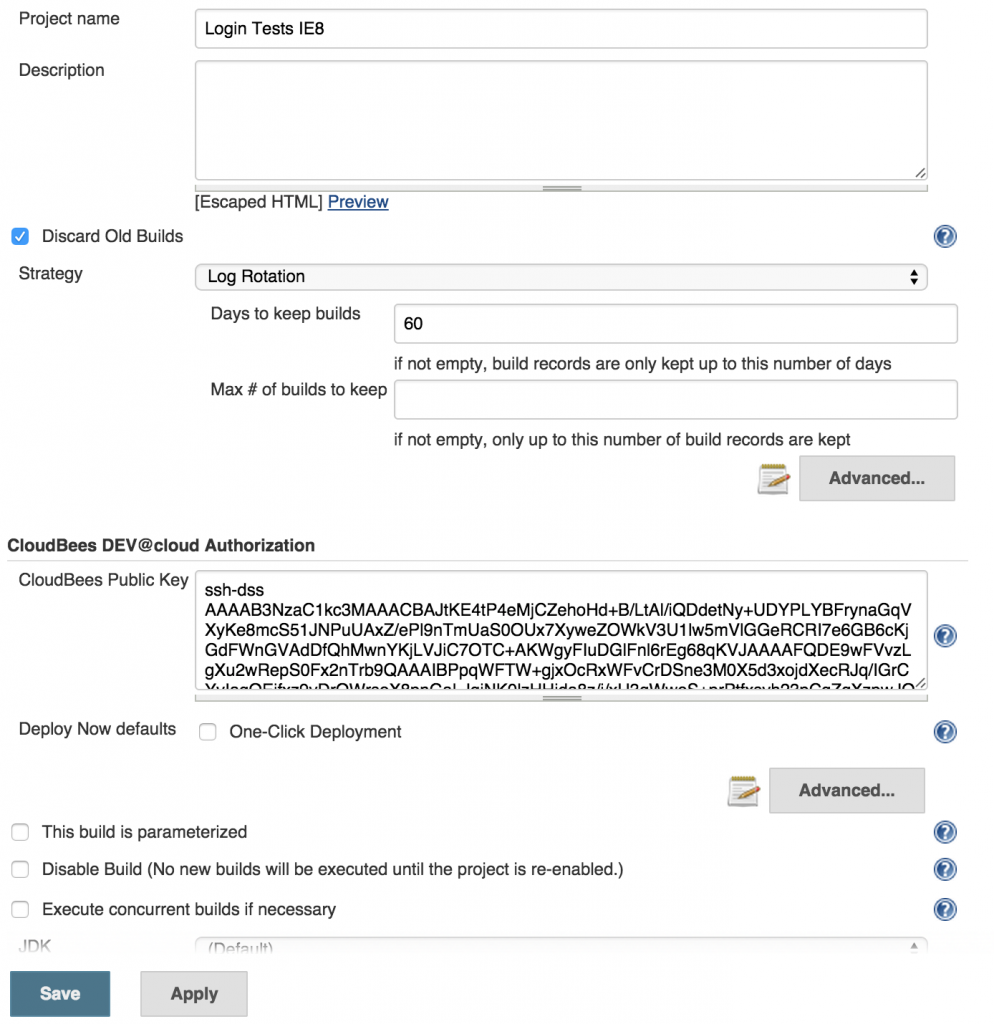Save the project configuration
Viewport: 994px width, 1024px height.
59,993
